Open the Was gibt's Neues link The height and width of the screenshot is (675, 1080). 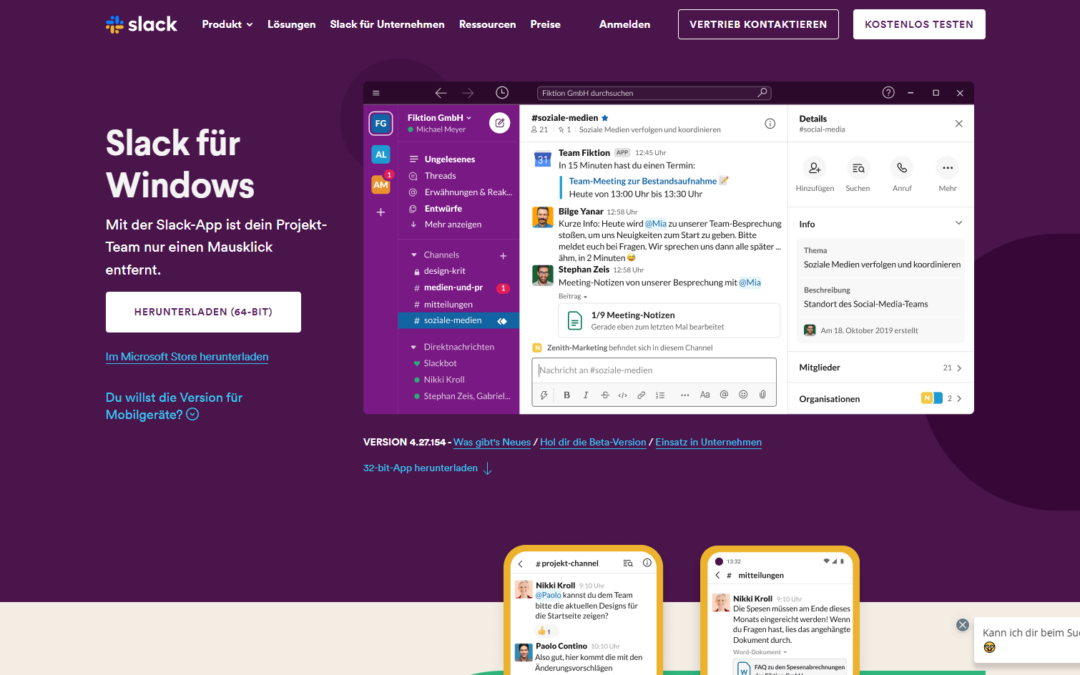coord(492,442)
